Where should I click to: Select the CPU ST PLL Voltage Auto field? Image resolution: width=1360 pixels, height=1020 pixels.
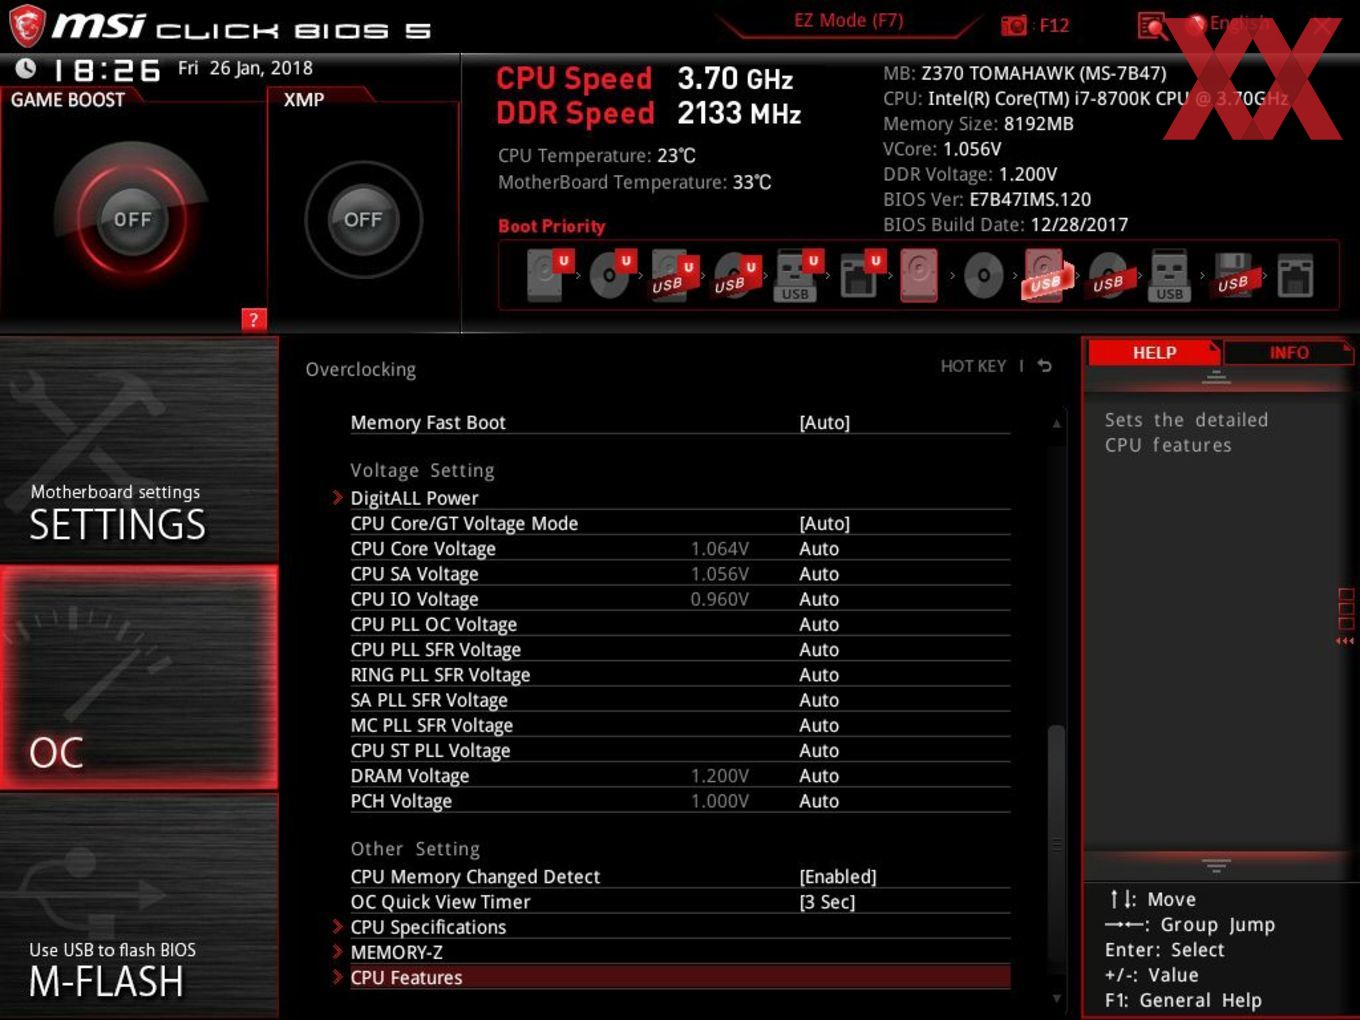pyautogui.click(x=819, y=750)
